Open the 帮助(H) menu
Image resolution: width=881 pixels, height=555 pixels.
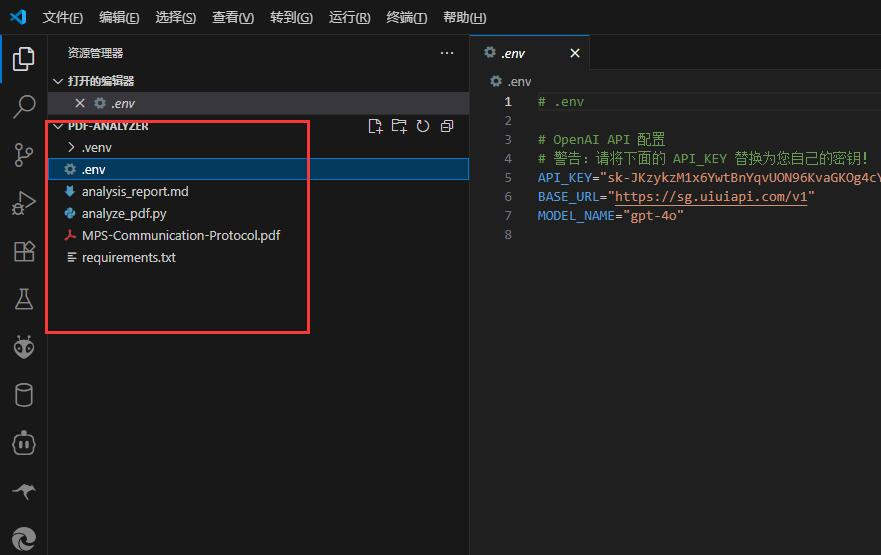[465, 17]
